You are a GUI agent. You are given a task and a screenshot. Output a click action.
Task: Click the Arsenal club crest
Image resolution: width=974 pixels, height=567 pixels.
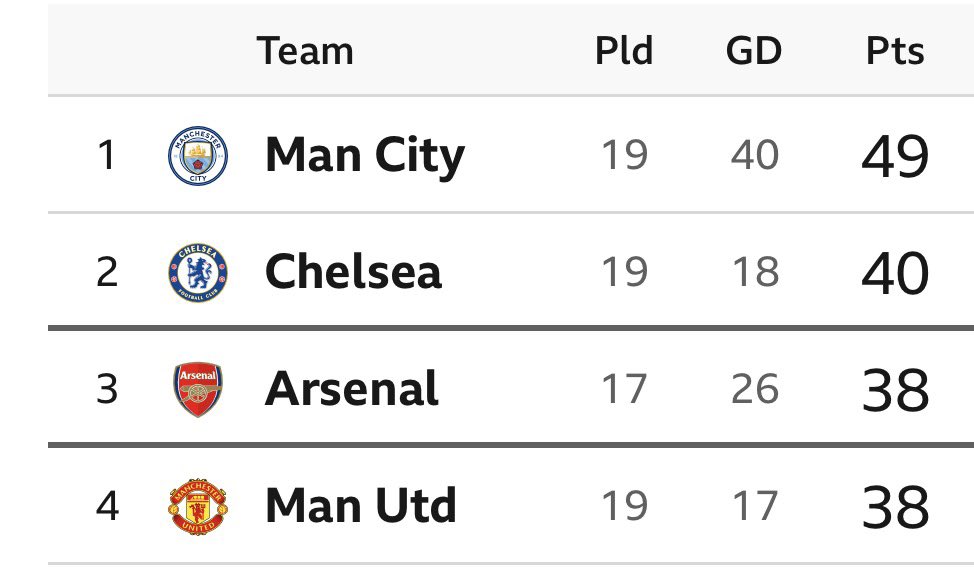click(x=198, y=389)
